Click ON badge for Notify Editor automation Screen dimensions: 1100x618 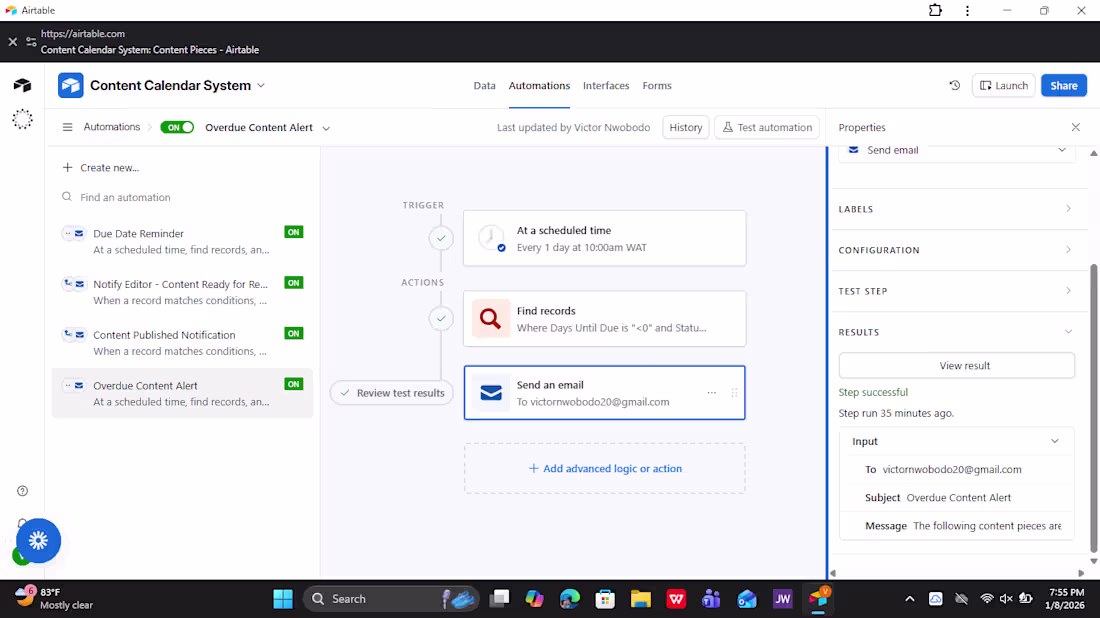[x=294, y=283]
